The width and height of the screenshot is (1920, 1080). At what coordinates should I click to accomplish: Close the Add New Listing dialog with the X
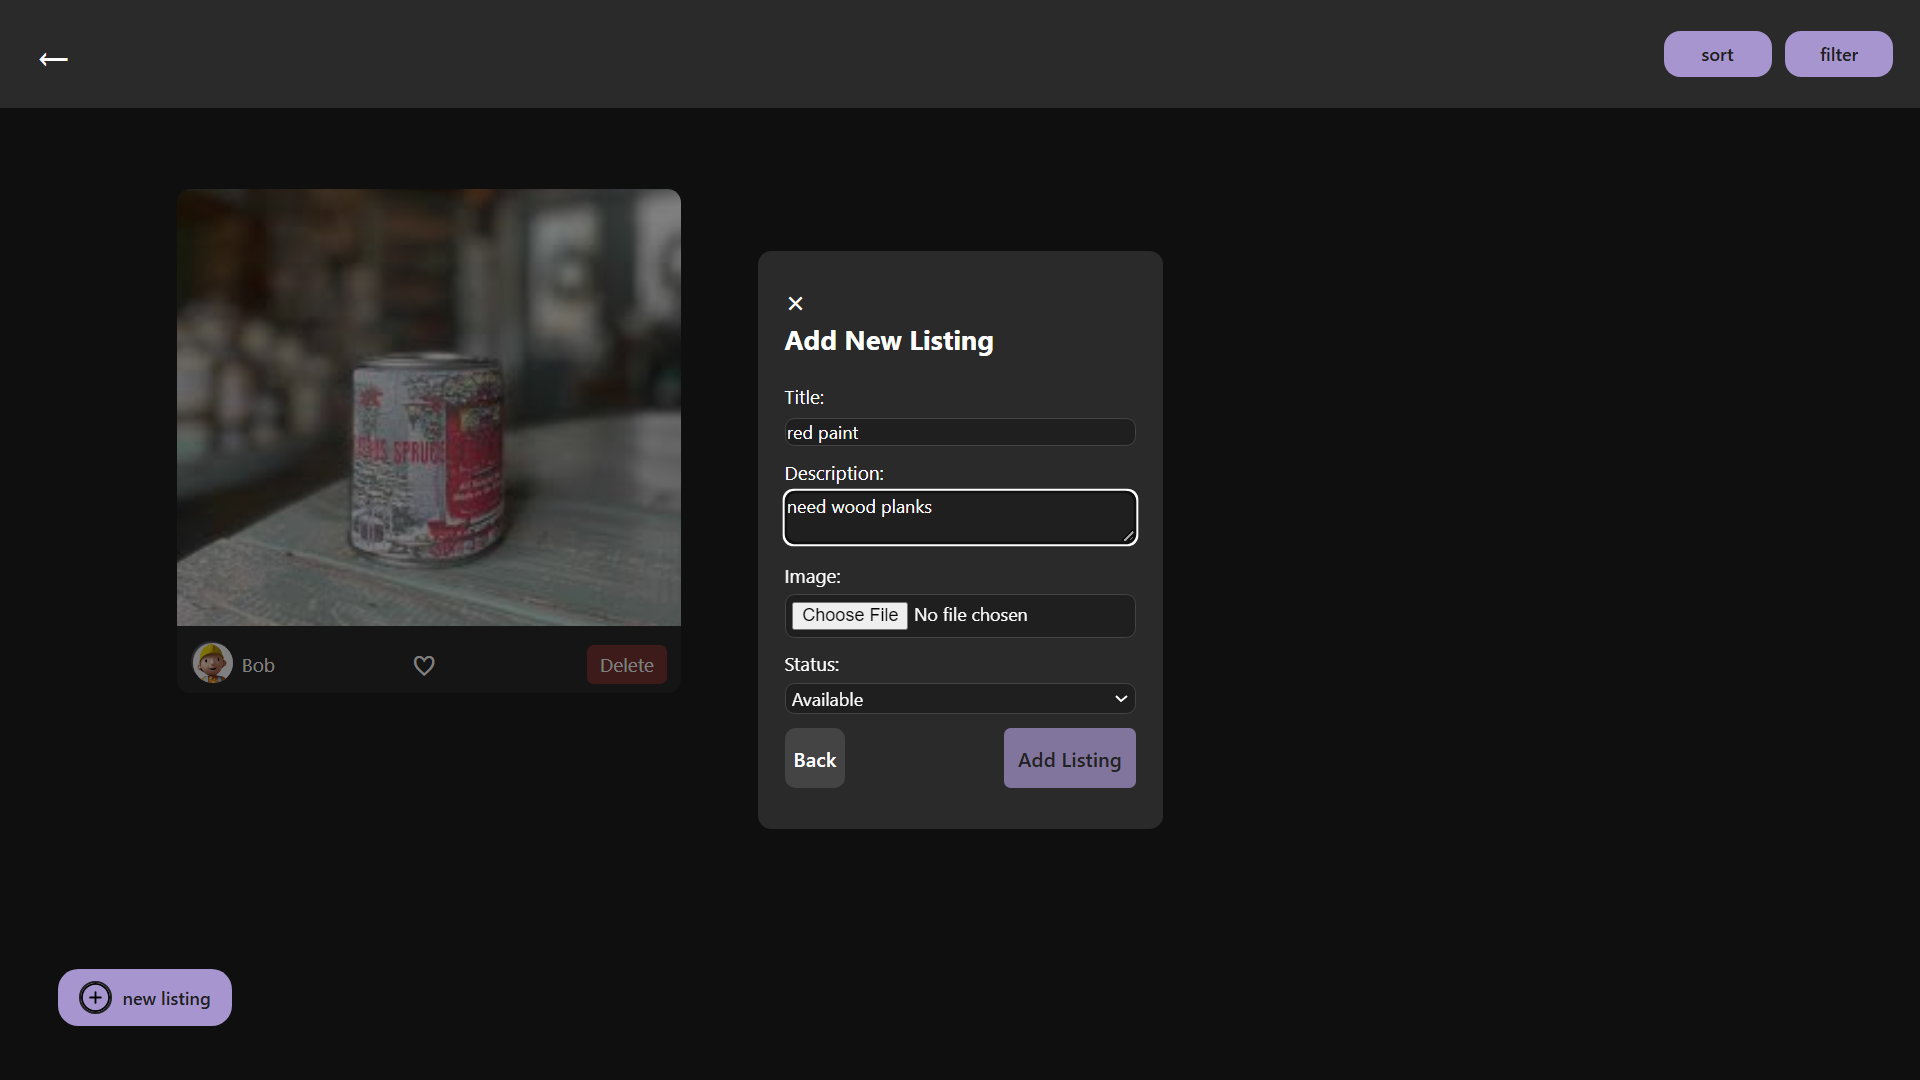pyautogui.click(x=795, y=303)
